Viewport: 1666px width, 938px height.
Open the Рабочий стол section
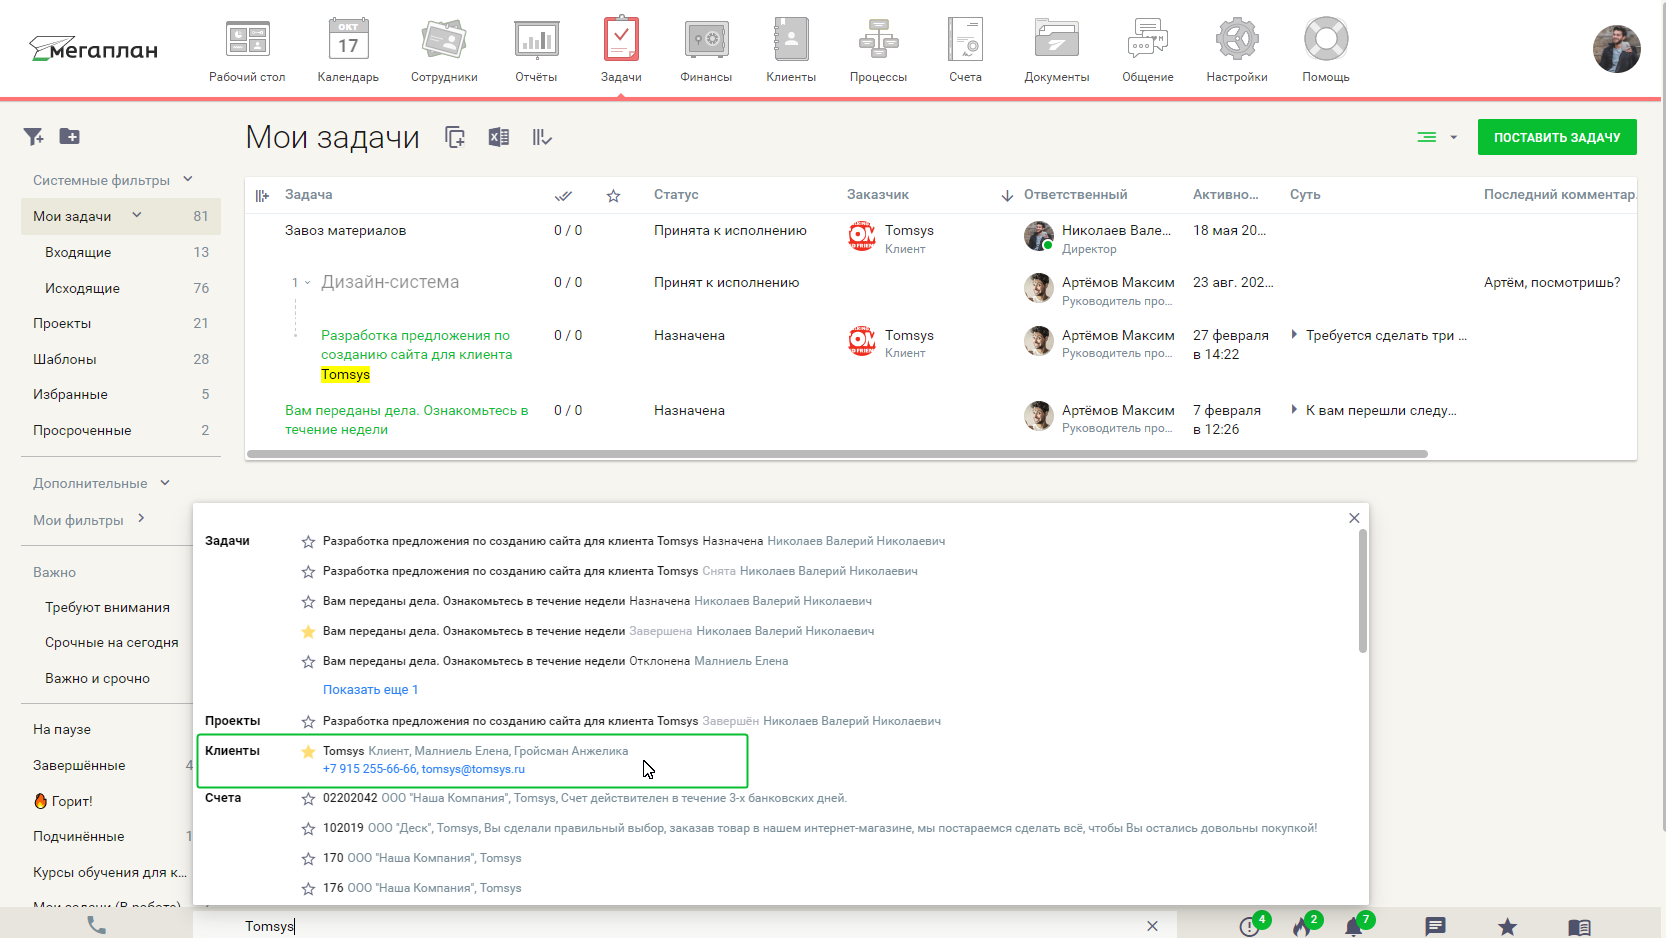pos(247,50)
